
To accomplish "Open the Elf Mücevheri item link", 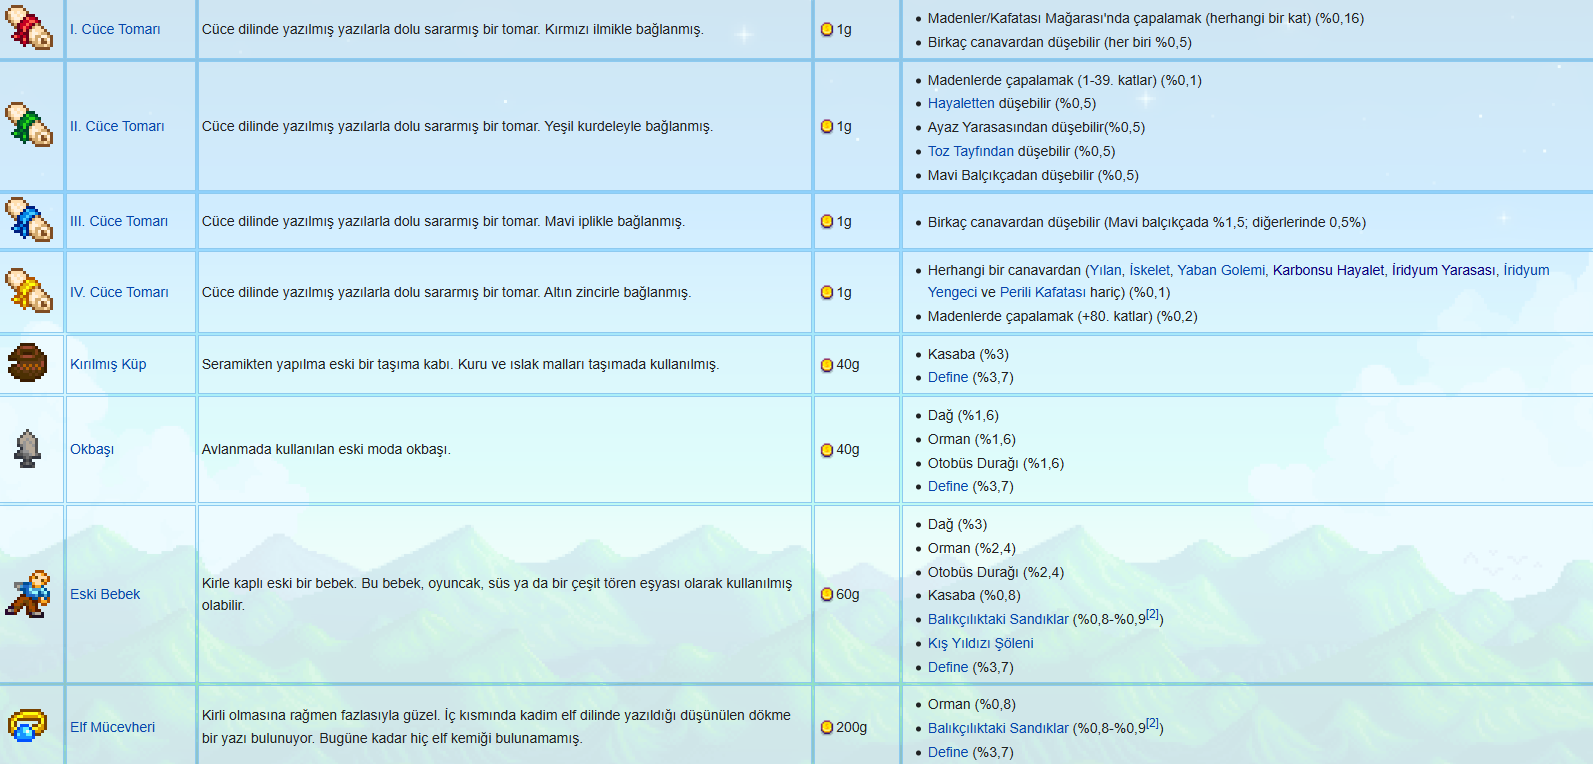I will point(112,727).
